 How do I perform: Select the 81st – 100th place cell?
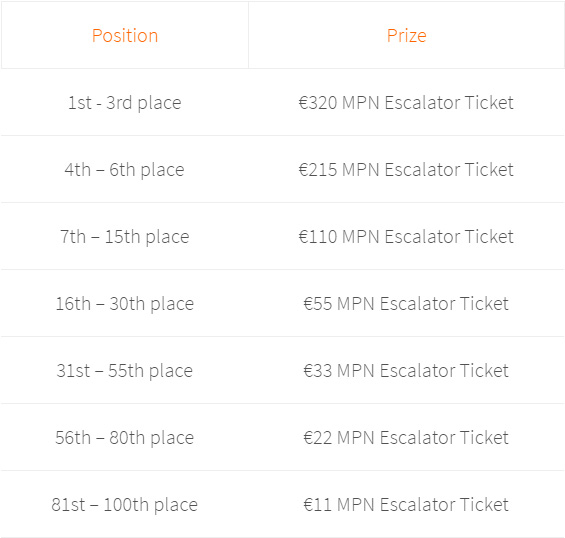tap(125, 504)
